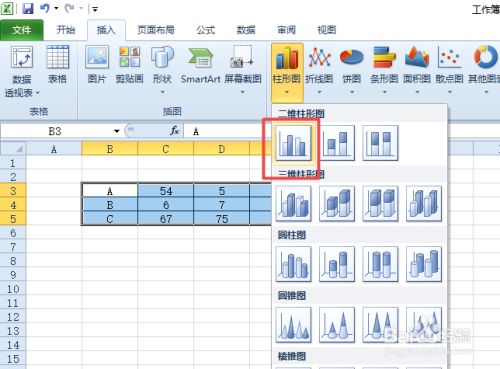The image size is (500, 369).
Task: Pick the 100% stacked cylinder chart
Action: click(380, 264)
